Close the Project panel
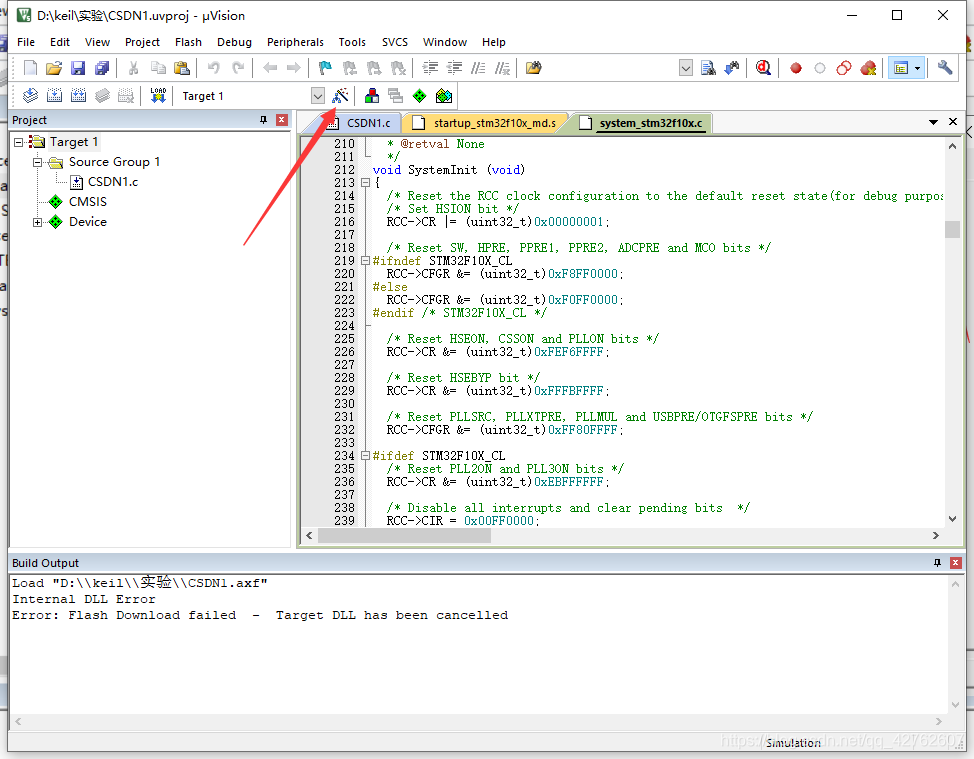Viewport: 974px width, 759px height. pyautogui.click(x=282, y=120)
